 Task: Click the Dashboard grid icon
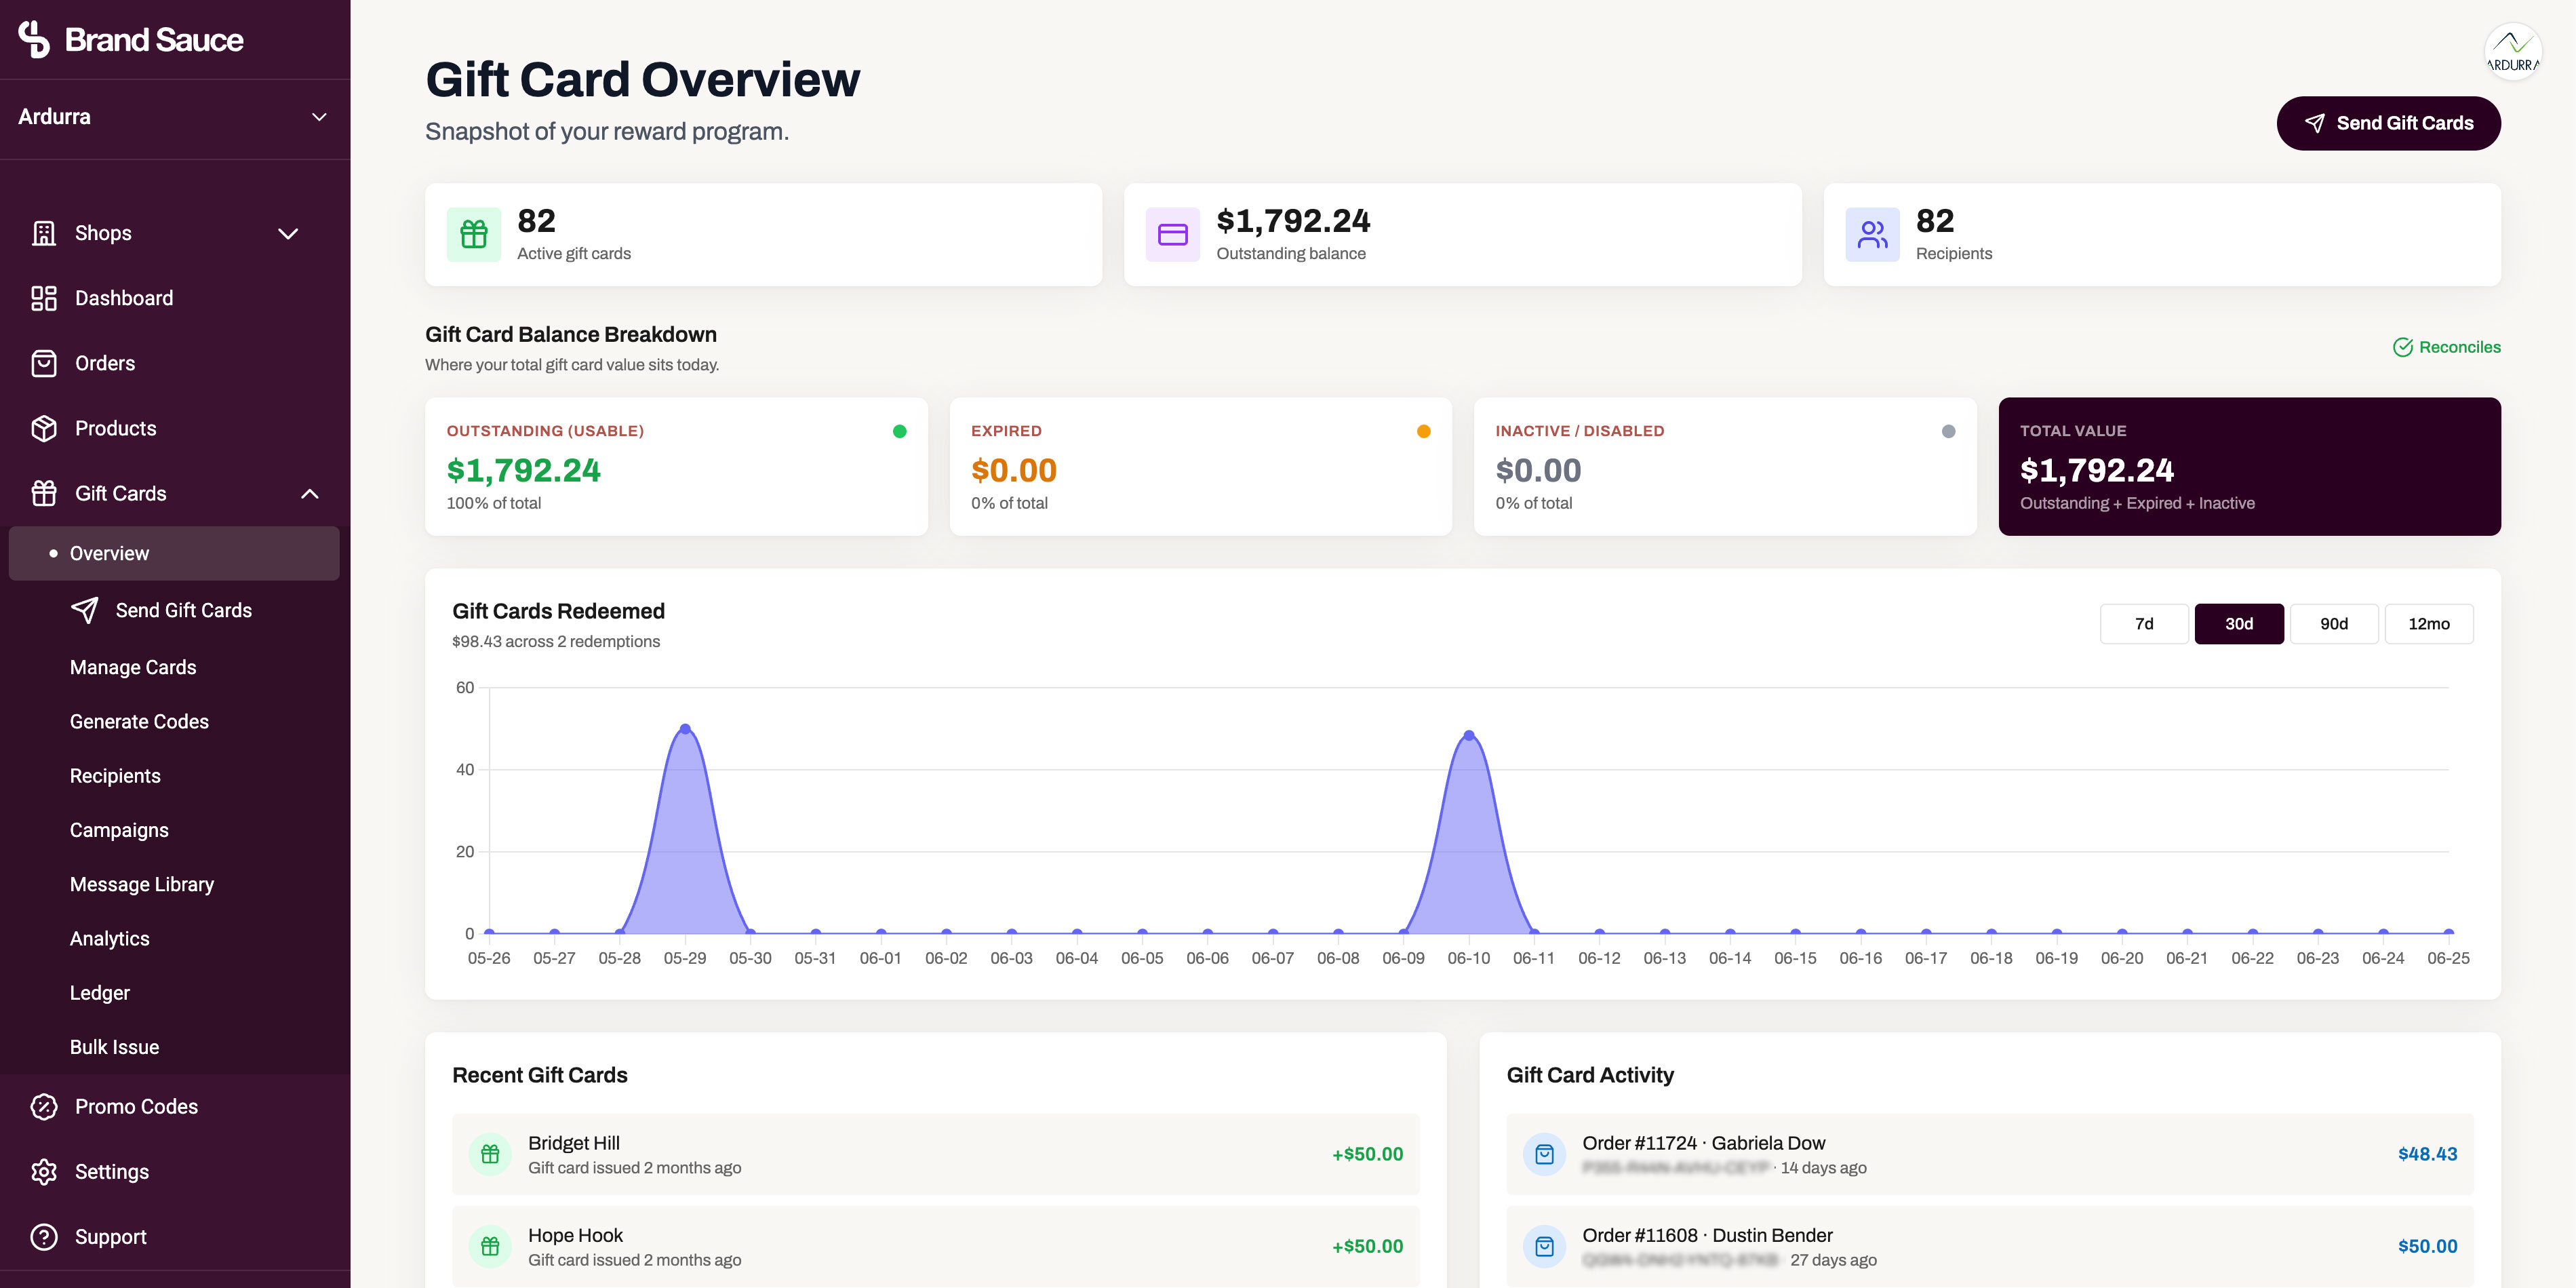coord(44,298)
